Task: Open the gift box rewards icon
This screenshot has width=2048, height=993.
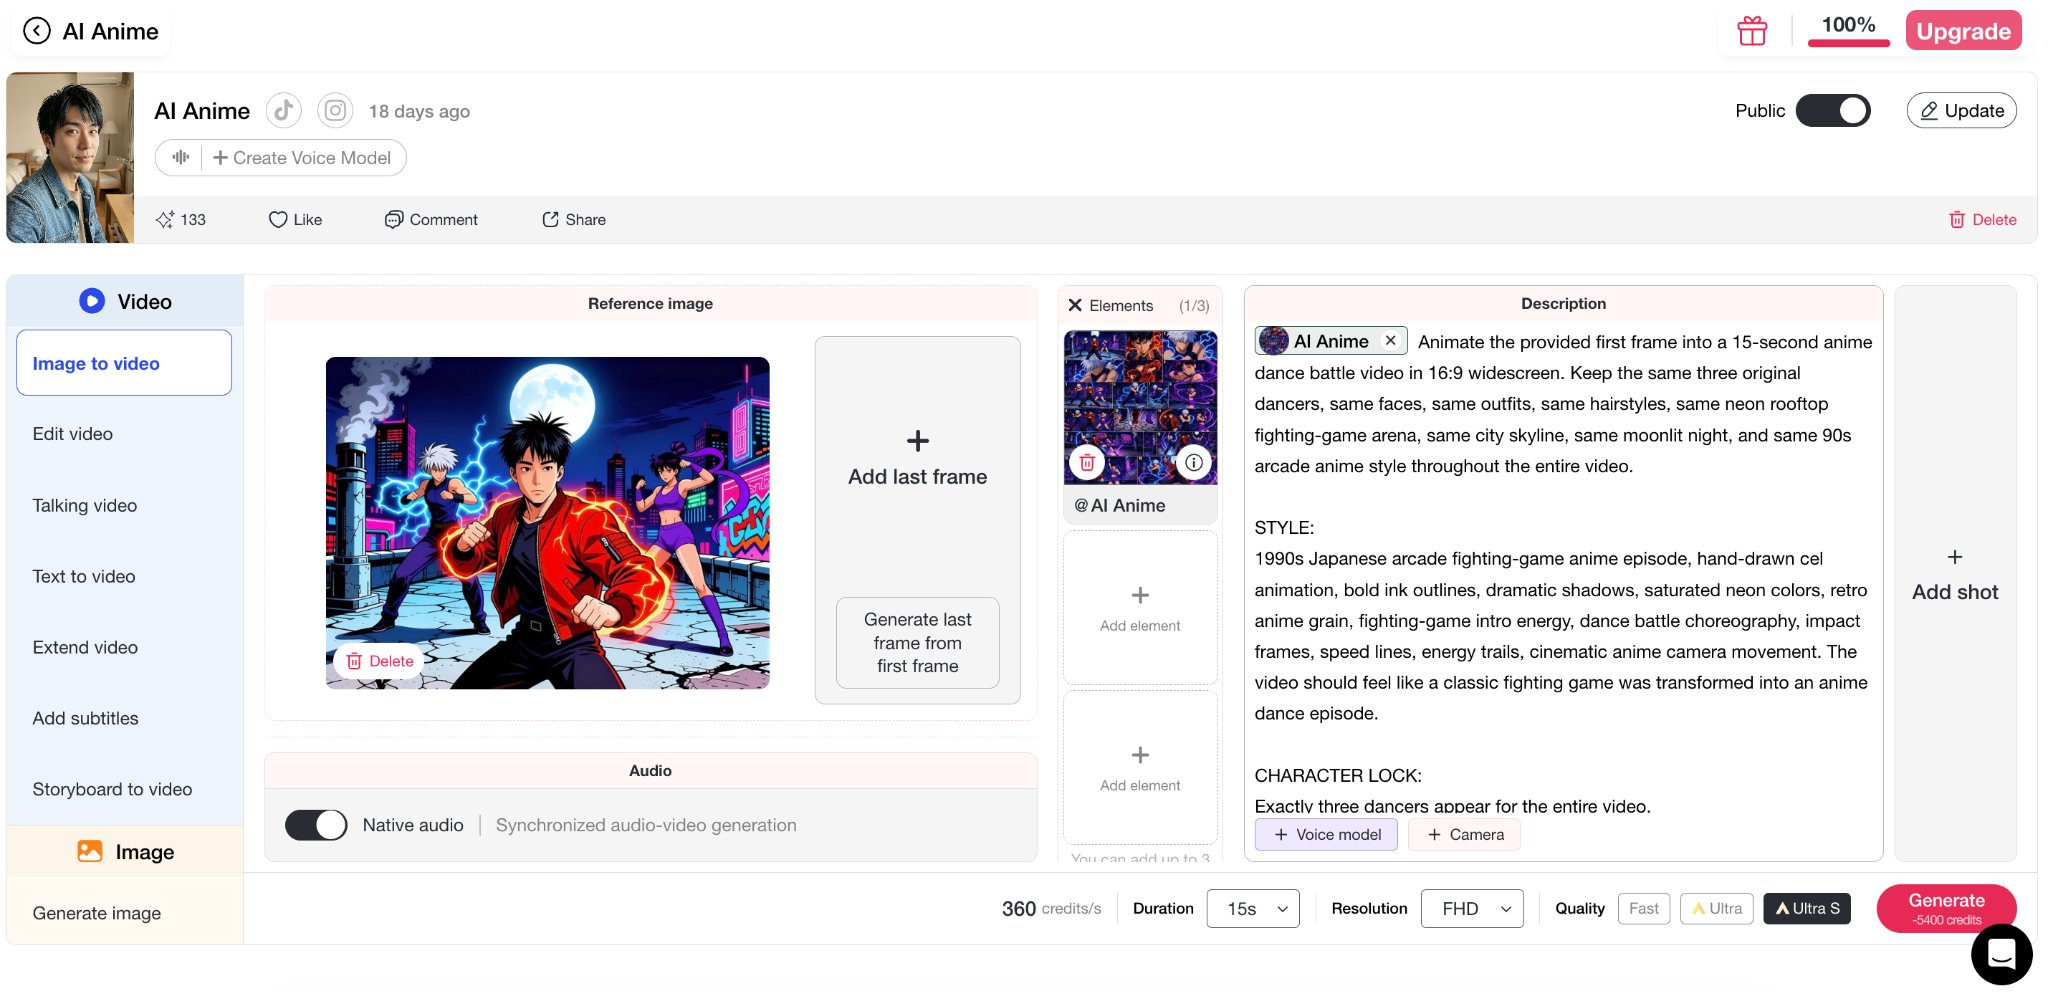Action: tap(1752, 31)
